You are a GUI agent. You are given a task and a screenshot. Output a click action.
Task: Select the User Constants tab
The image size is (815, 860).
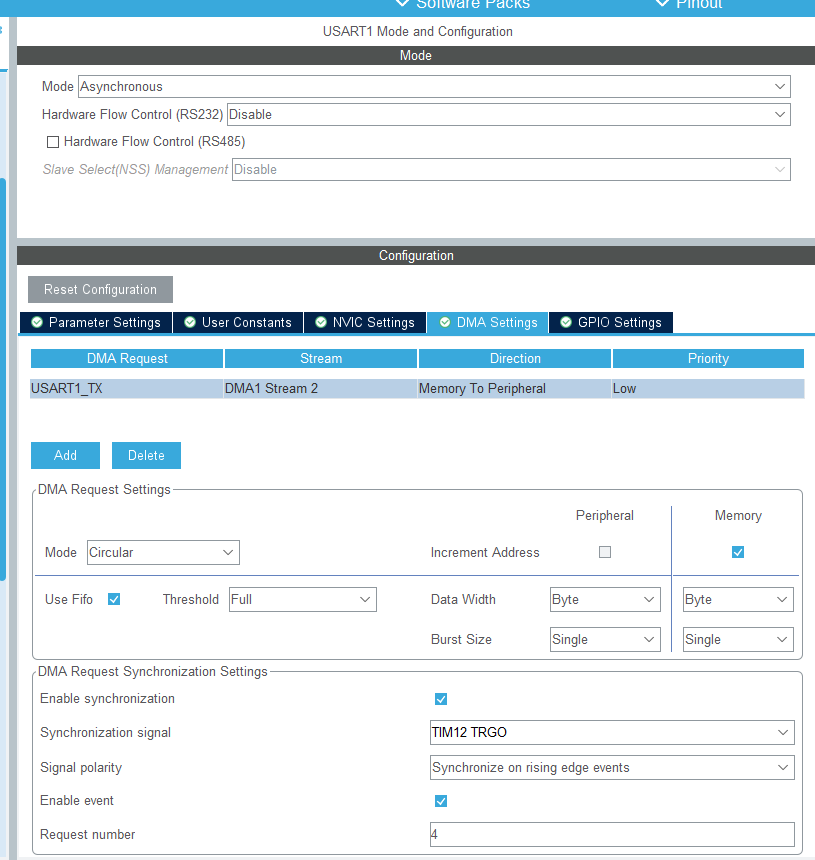[238, 322]
